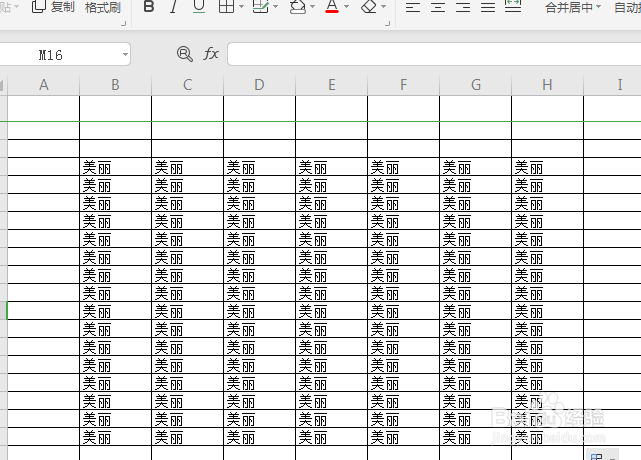Click the eraser clear-format icon

pyautogui.click(x=369, y=6)
